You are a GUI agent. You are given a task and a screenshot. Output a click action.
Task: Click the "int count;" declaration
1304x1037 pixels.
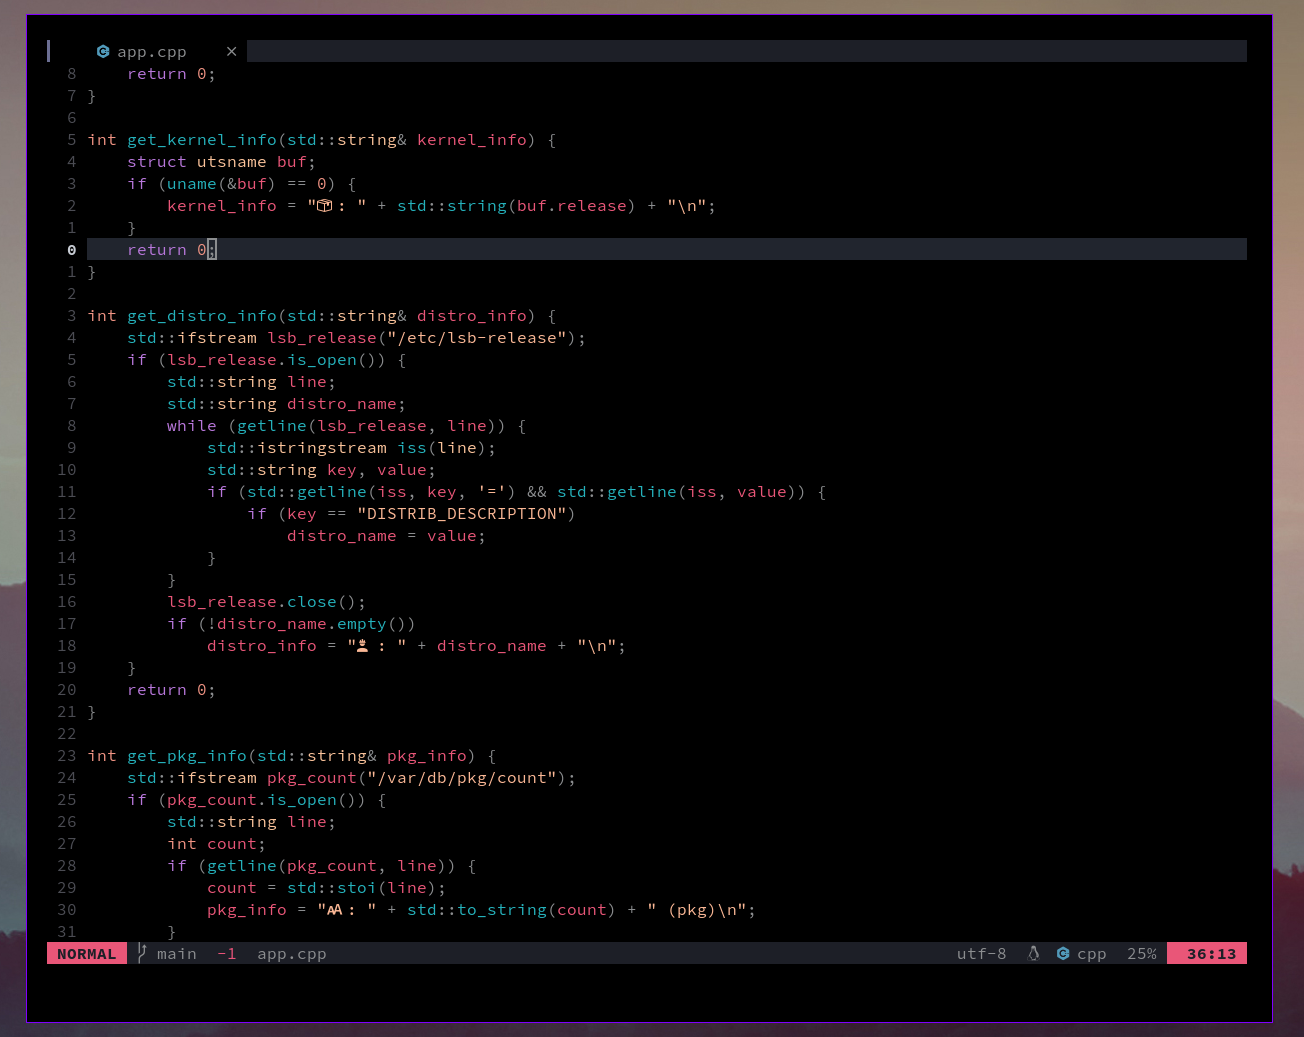click(217, 844)
